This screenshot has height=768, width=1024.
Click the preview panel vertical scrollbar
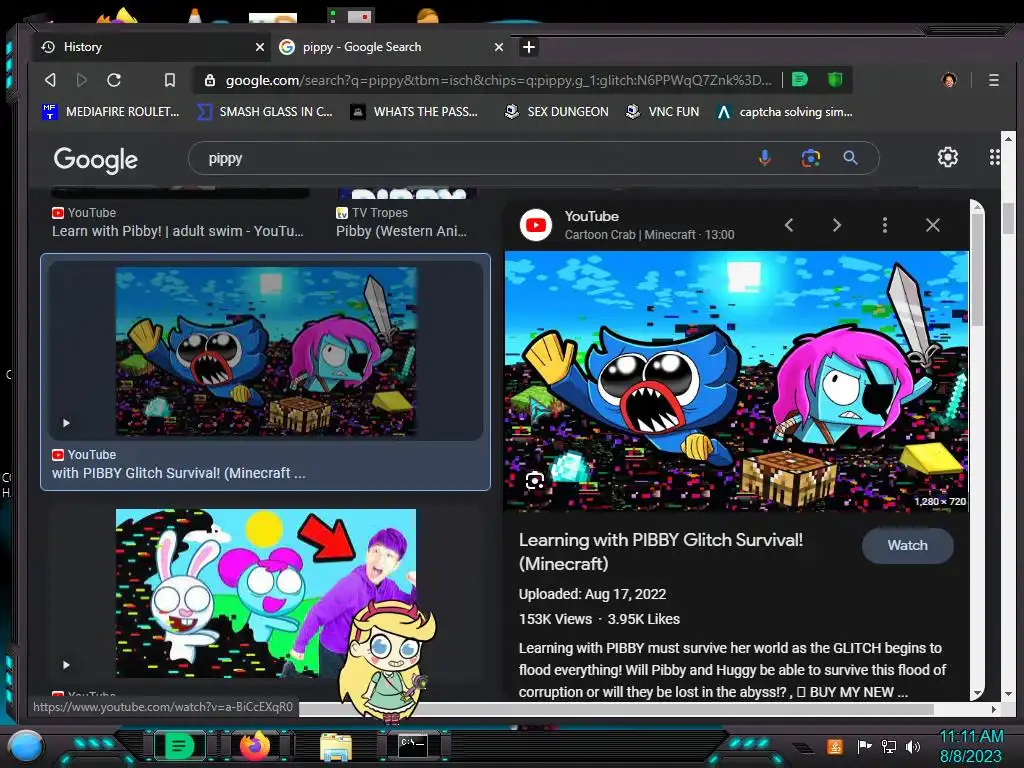click(x=977, y=269)
